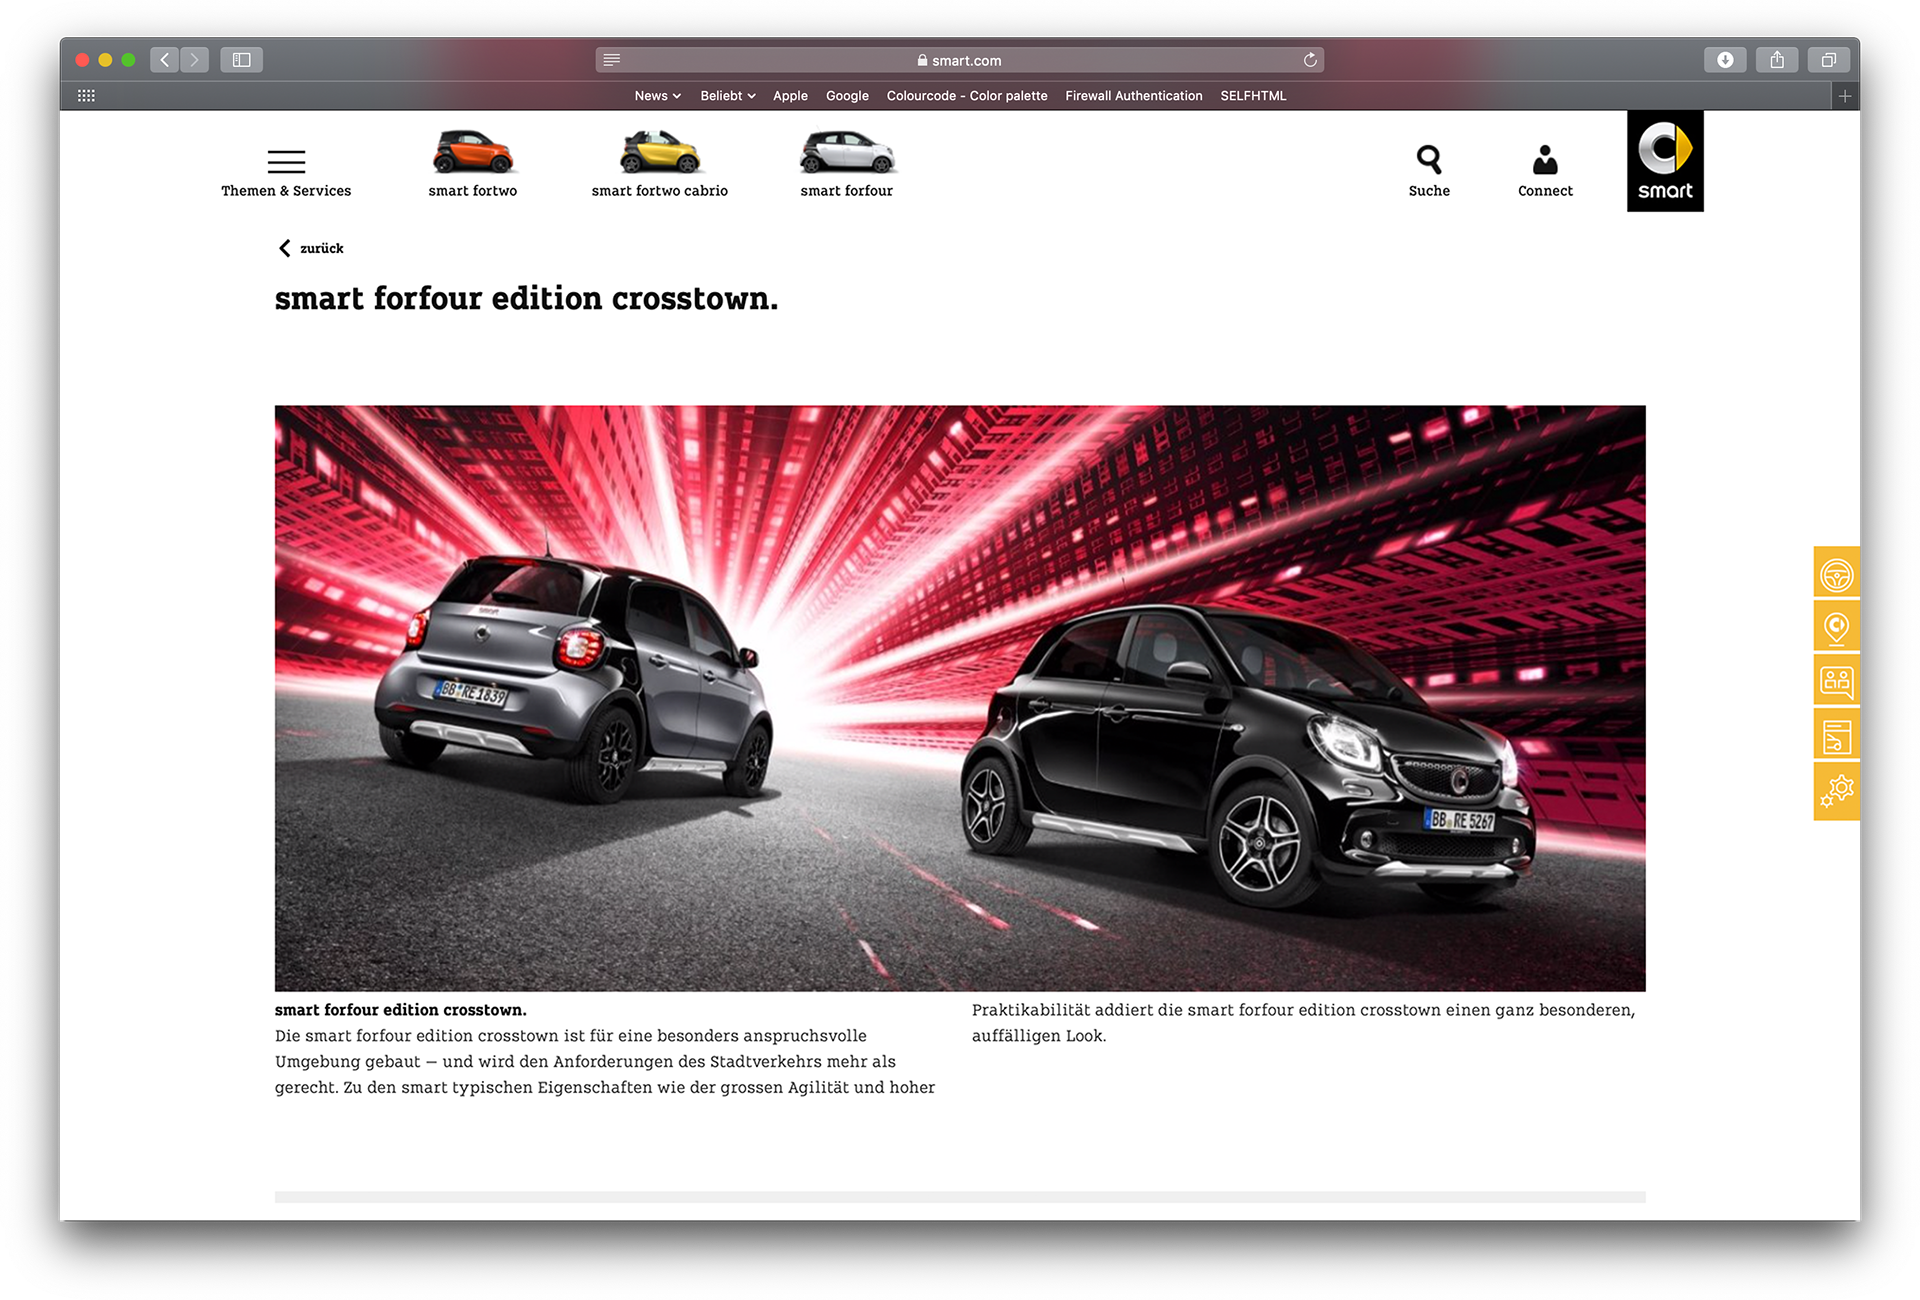Viewport: 1920px width, 1300px height.
Task: Click the smart logo
Action: pyautogui.click(x=1664, y=161)
